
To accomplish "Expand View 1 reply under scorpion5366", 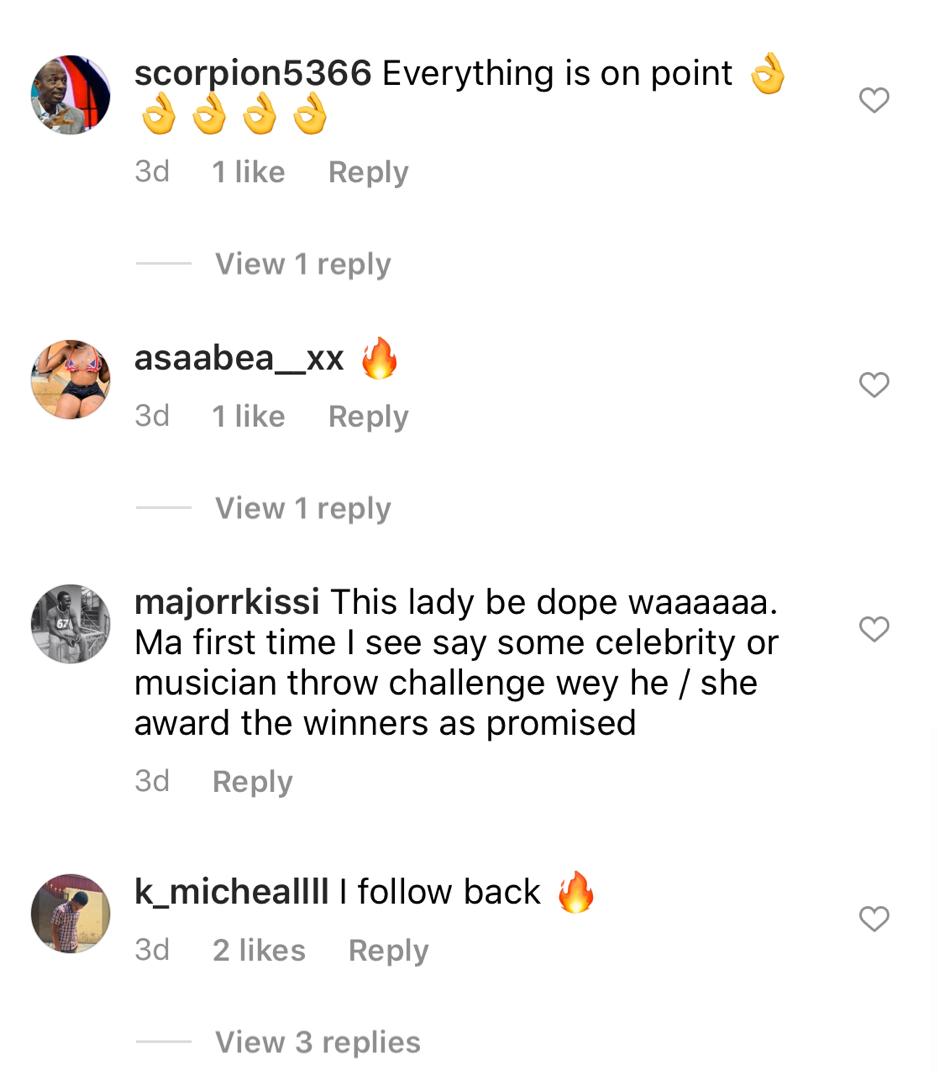I will pyautogui.click(x=302, y=264).
